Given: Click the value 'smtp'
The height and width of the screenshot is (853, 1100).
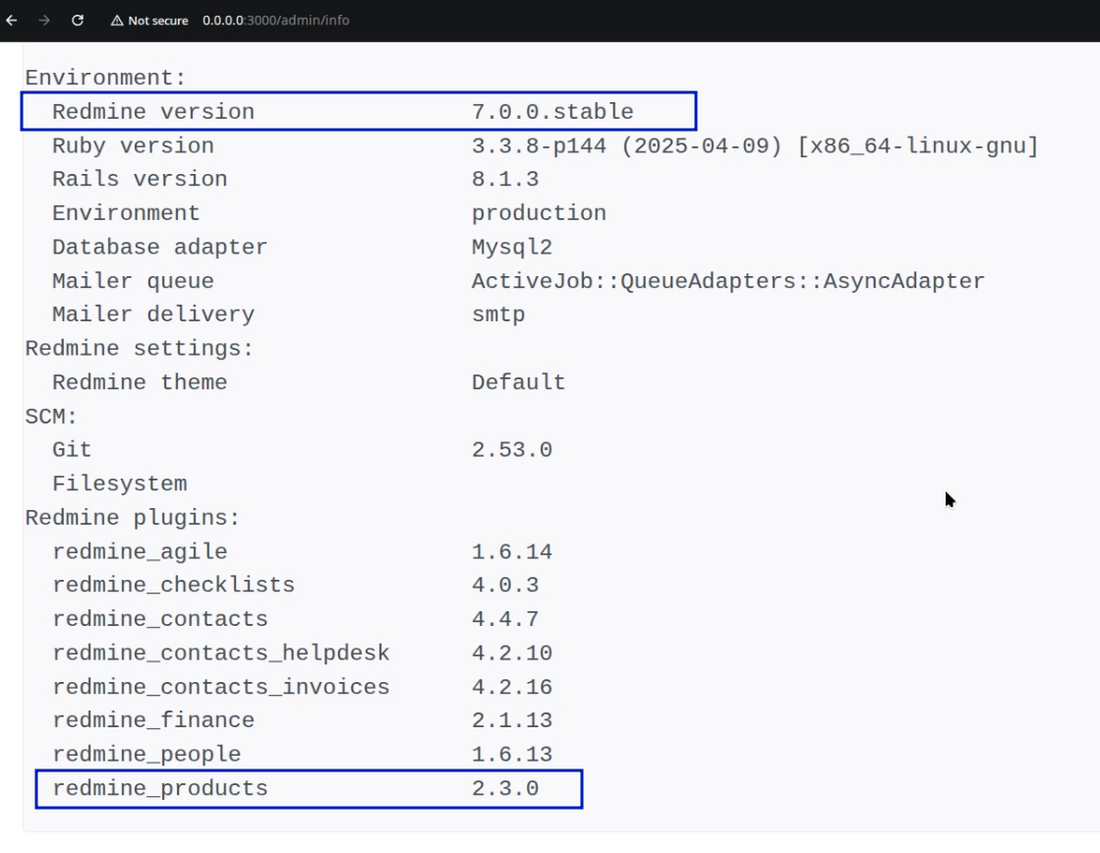Looking at the screenshot, I should (x=498, y=315).
